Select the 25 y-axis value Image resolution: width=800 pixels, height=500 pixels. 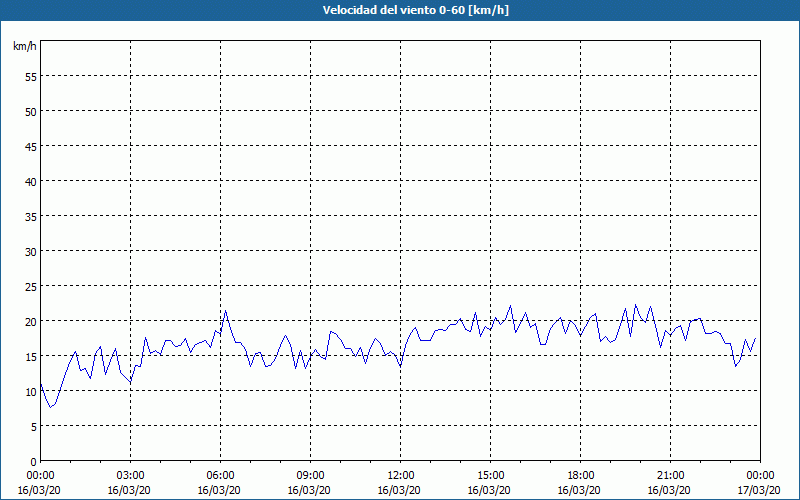pos(31,286)
